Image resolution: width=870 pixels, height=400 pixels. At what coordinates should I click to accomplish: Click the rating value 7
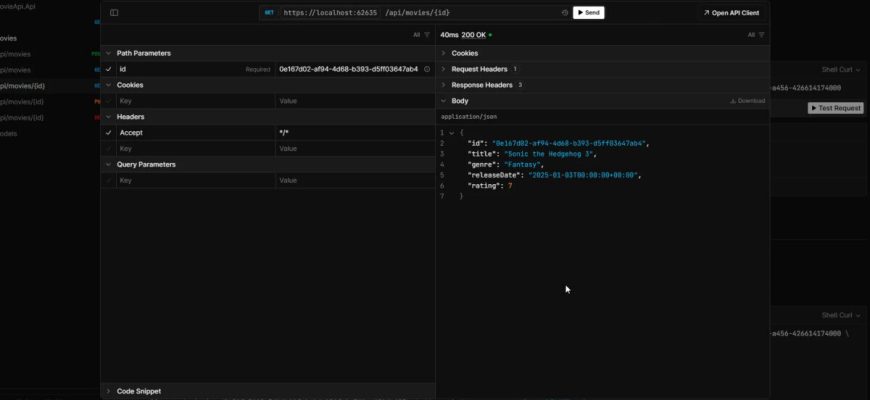tap(510, 186)
